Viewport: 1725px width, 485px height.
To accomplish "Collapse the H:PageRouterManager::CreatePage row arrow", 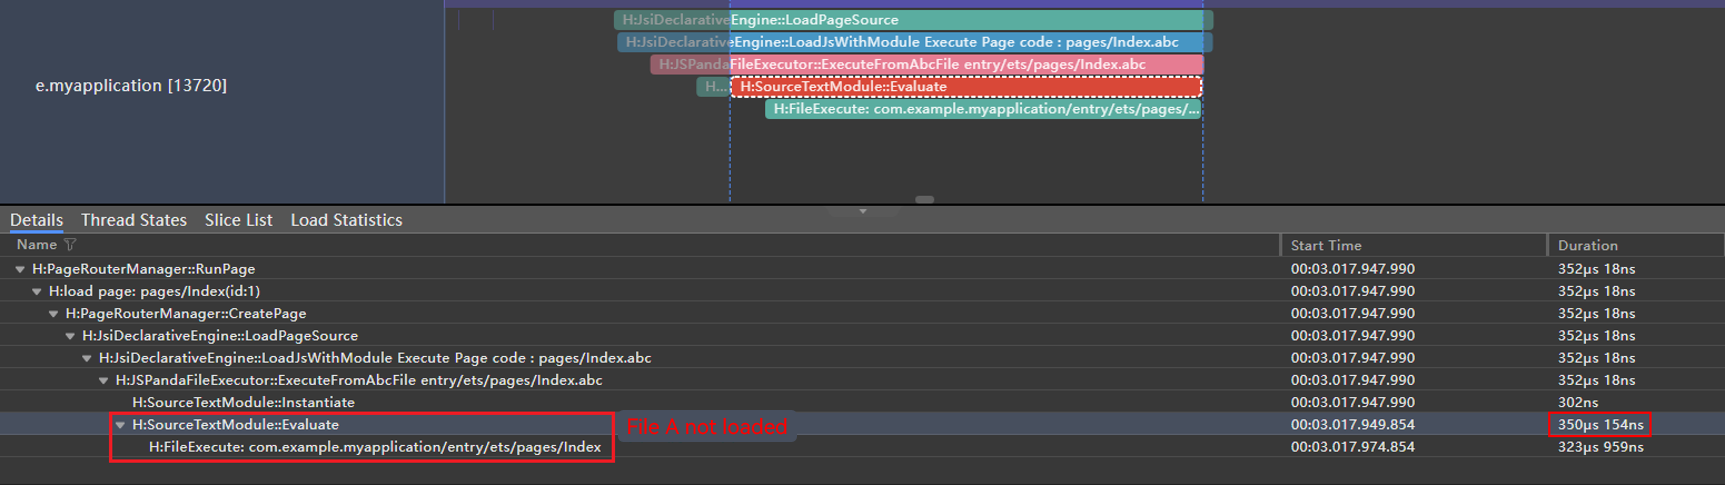I will pyautogui.click(x=54, y=314).
